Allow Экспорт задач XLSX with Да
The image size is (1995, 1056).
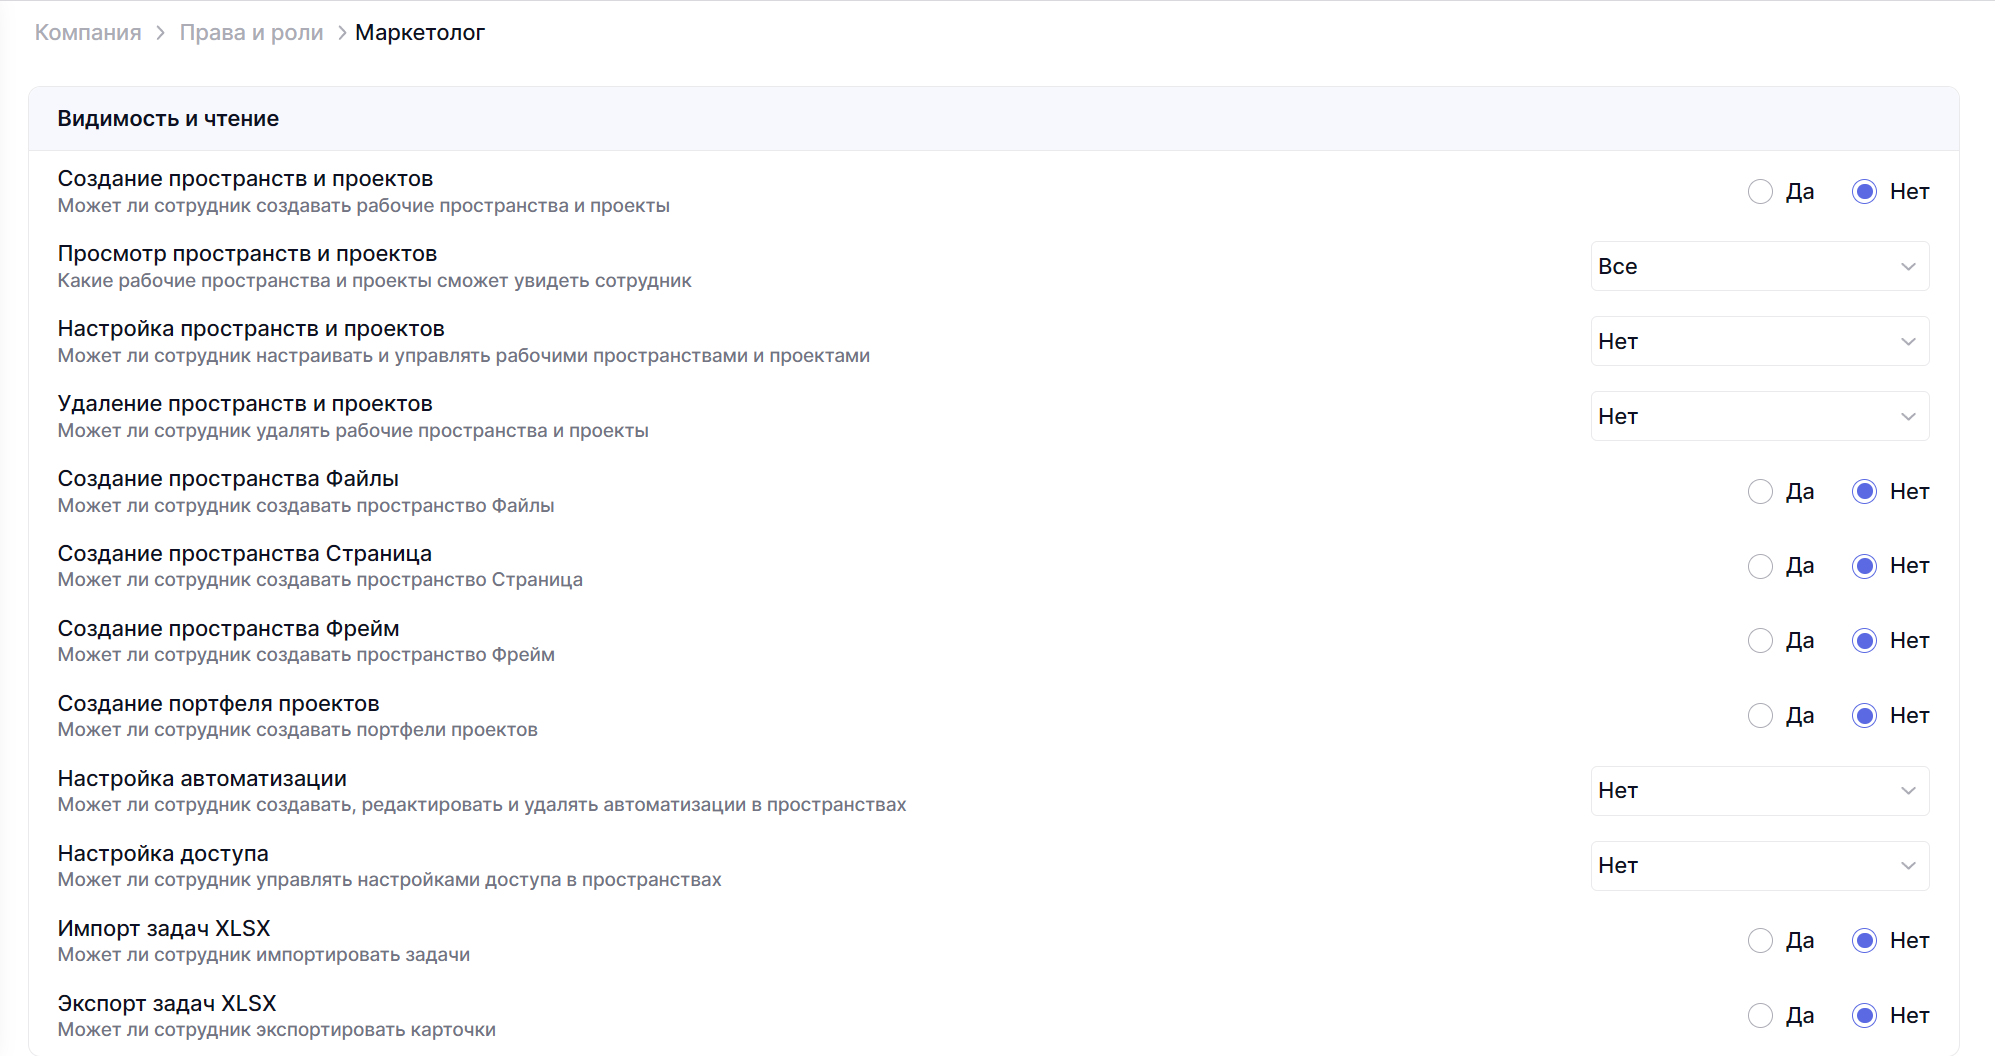click(x=1760, y=1016)
